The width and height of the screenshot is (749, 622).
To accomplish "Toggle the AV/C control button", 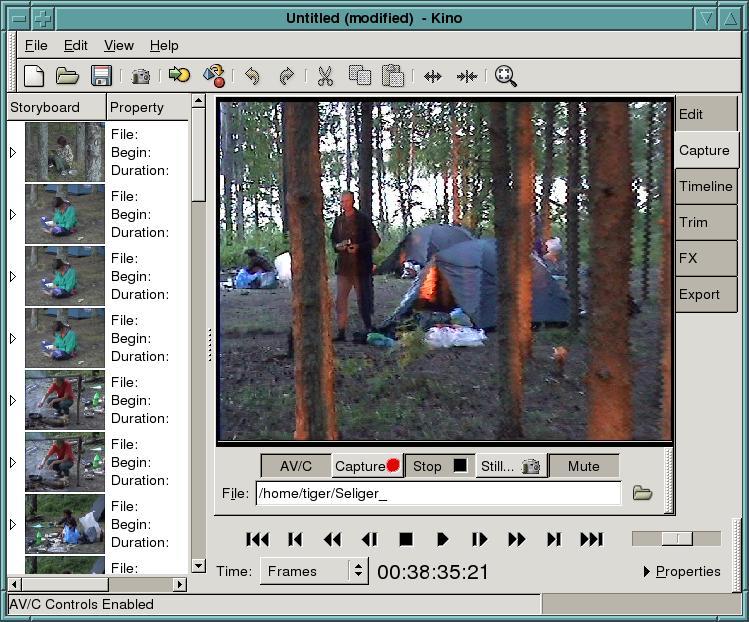I will (296, 466).
